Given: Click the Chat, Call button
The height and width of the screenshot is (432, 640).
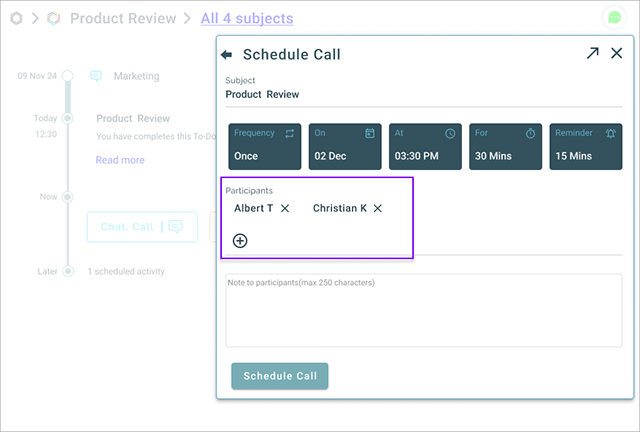Looking at the screenshot, I should tap(142, 227).
